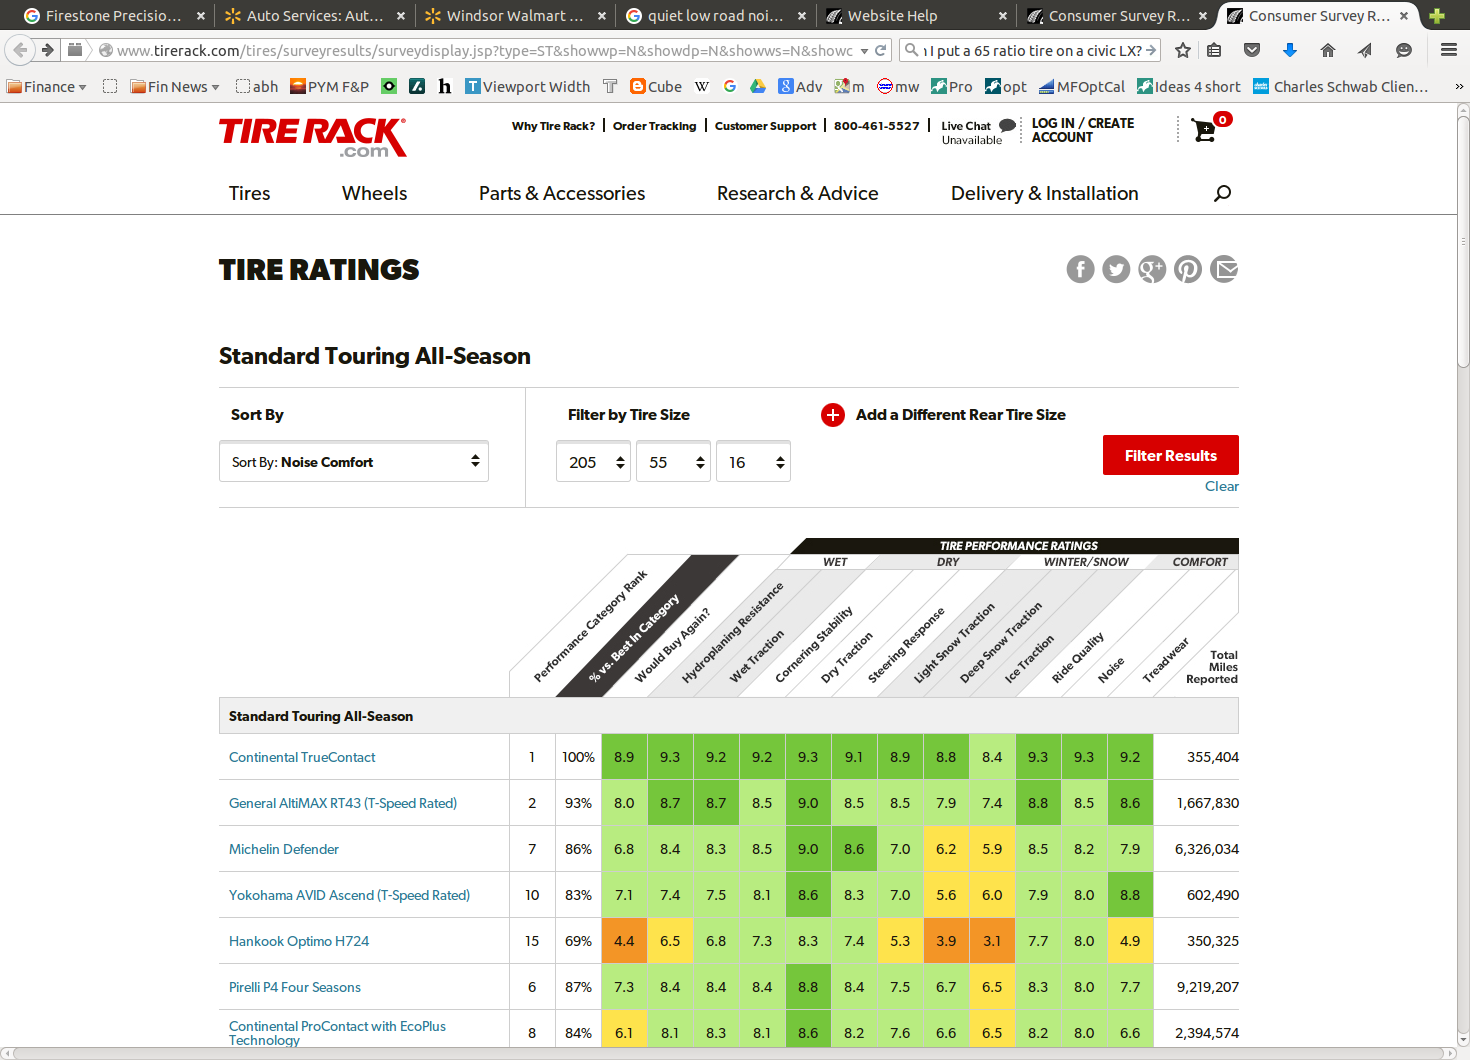Open aspect ratio 55 dropdown
Image resolution: width=1470 pixels, height=1060 pixels.
point(673,462)
